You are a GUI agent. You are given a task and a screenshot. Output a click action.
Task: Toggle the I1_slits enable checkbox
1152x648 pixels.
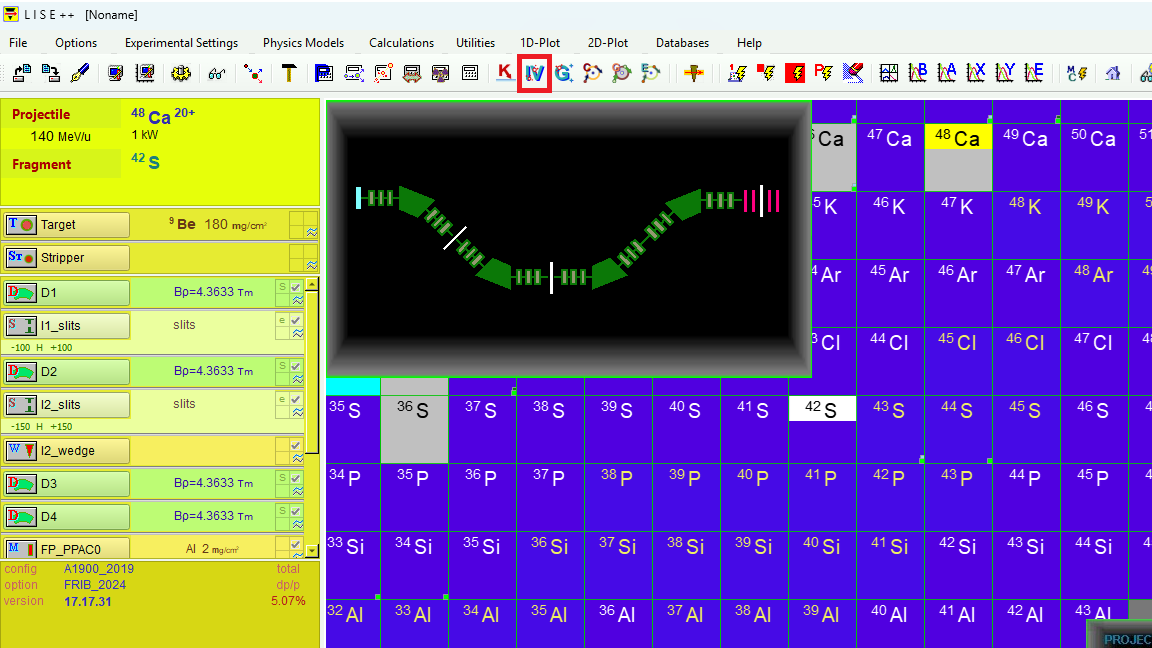click(x=296, y=320)
